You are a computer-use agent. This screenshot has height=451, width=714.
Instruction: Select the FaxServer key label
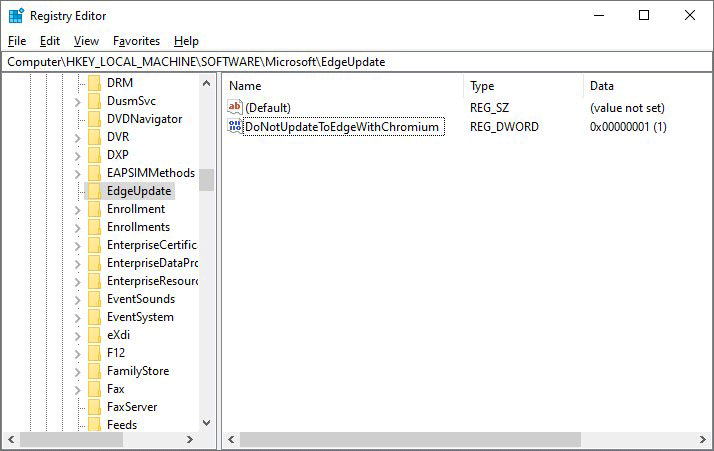pos(132,407)
